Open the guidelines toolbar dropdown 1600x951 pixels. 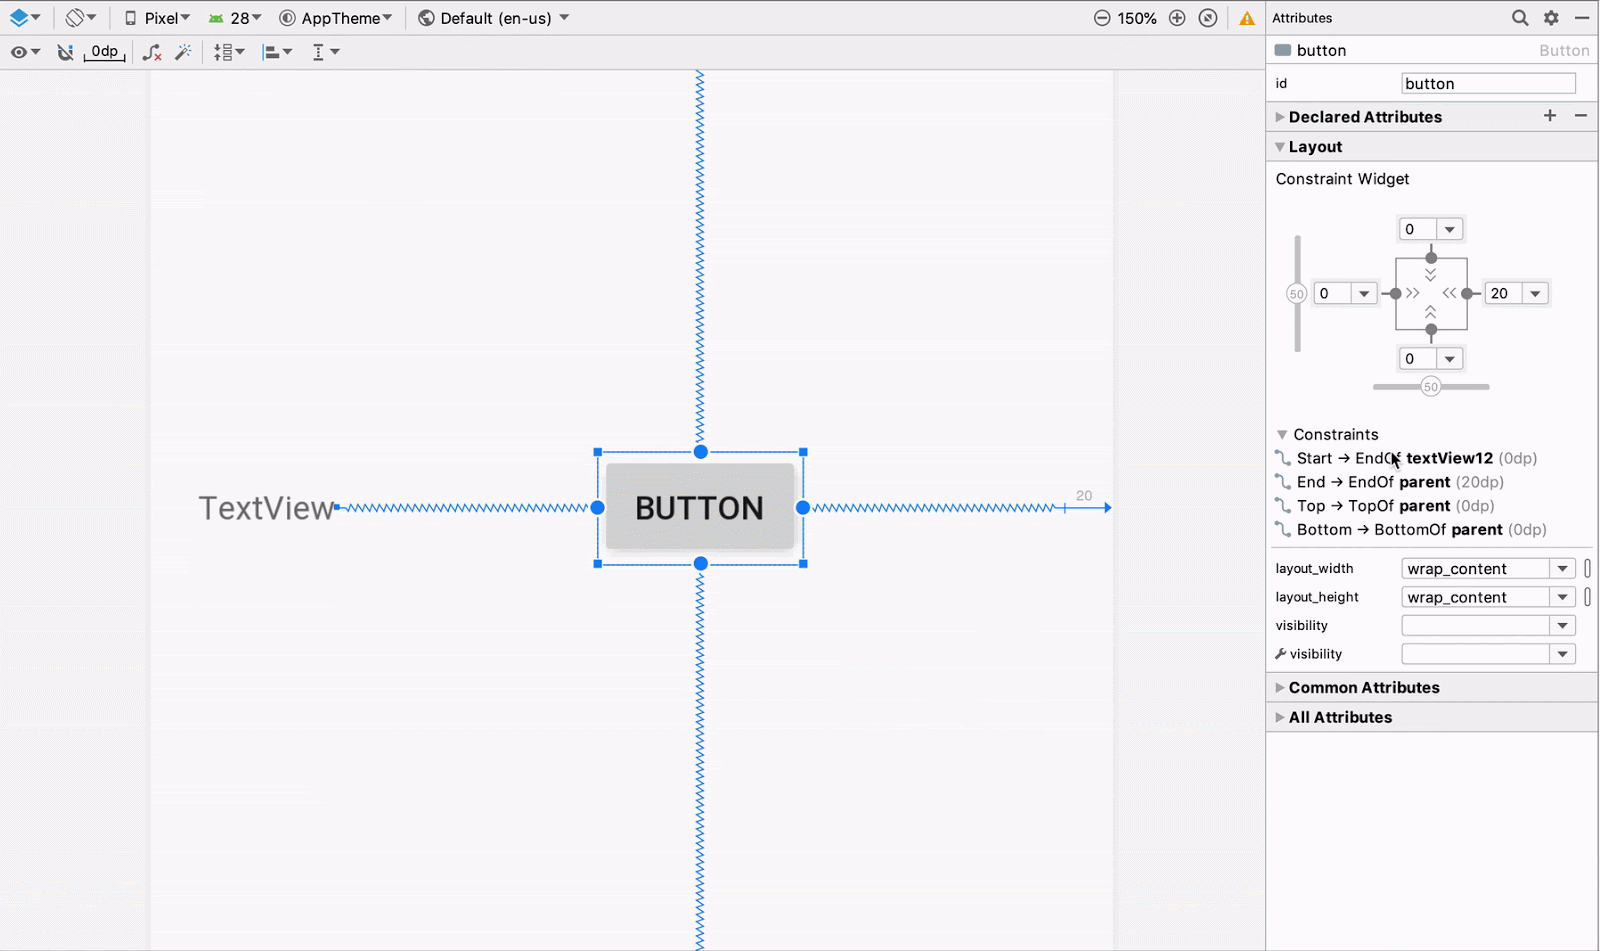point(325,52)
